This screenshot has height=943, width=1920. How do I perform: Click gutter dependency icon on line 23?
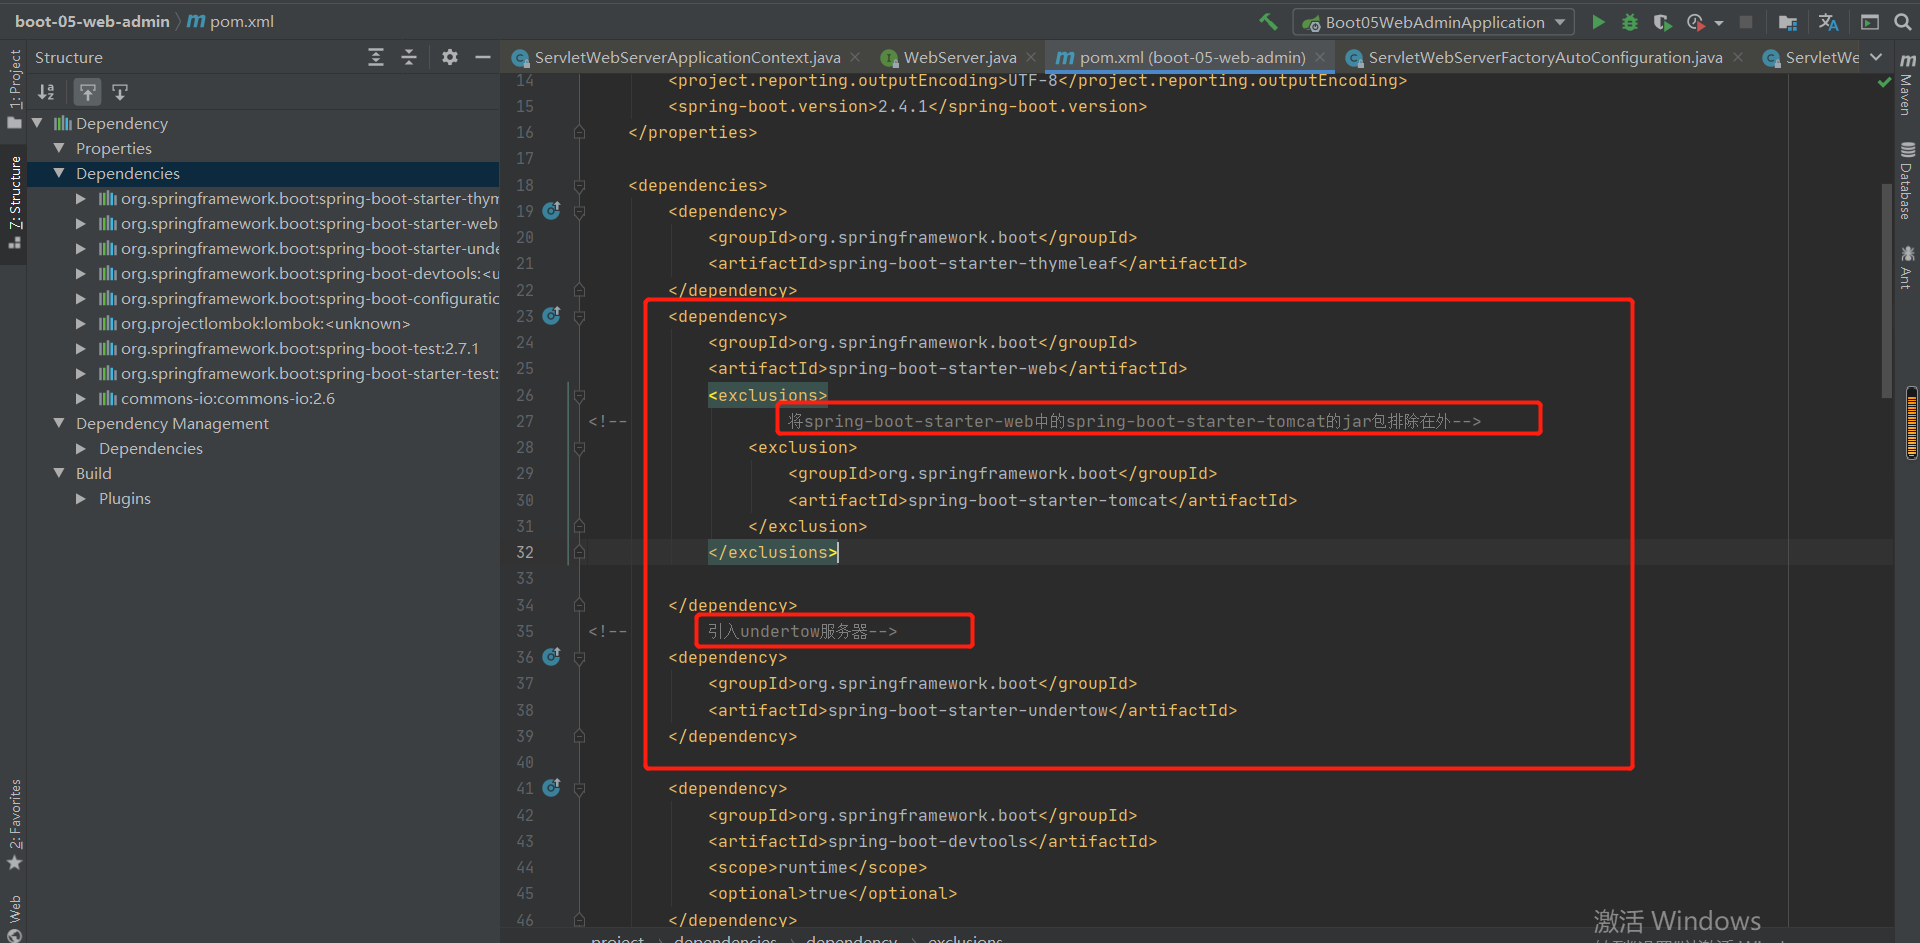[551, 316]
